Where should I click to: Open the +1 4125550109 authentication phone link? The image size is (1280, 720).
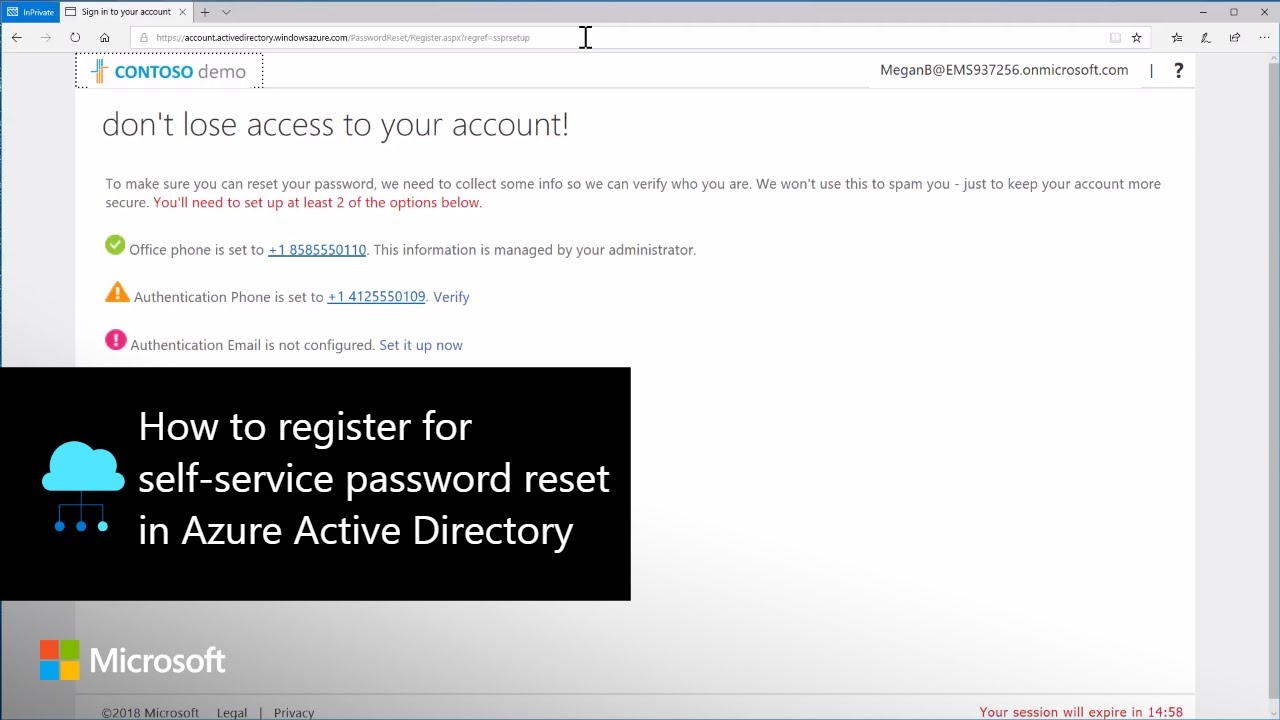click(376, 297)
